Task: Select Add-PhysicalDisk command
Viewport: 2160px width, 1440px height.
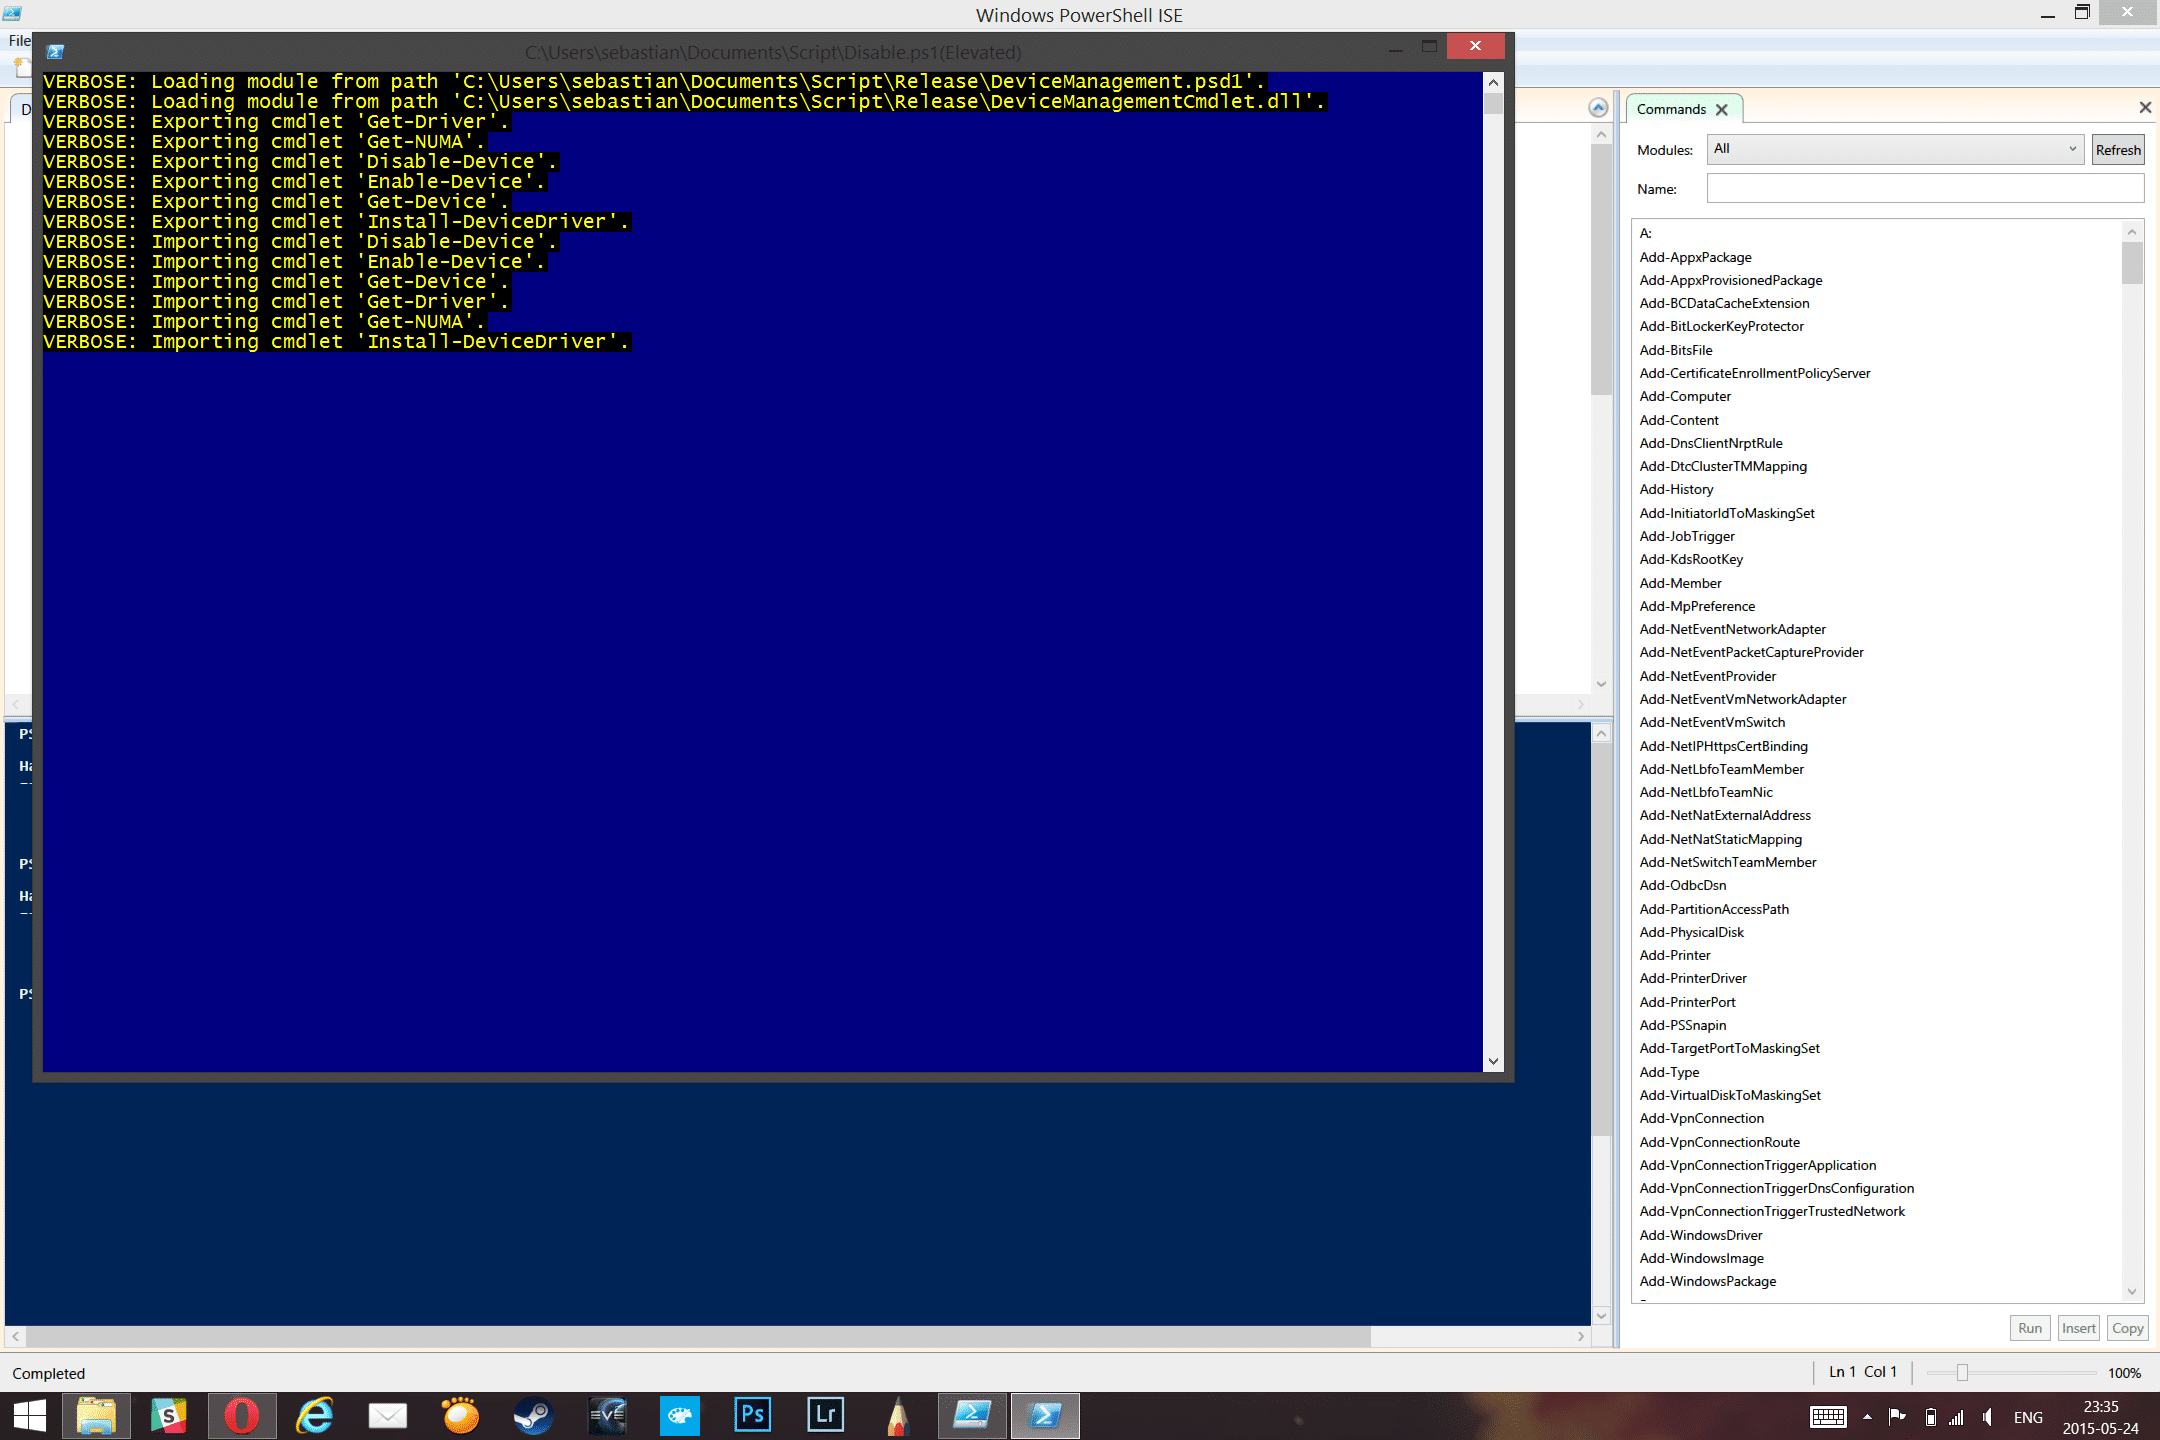Action: point(1691,932)
